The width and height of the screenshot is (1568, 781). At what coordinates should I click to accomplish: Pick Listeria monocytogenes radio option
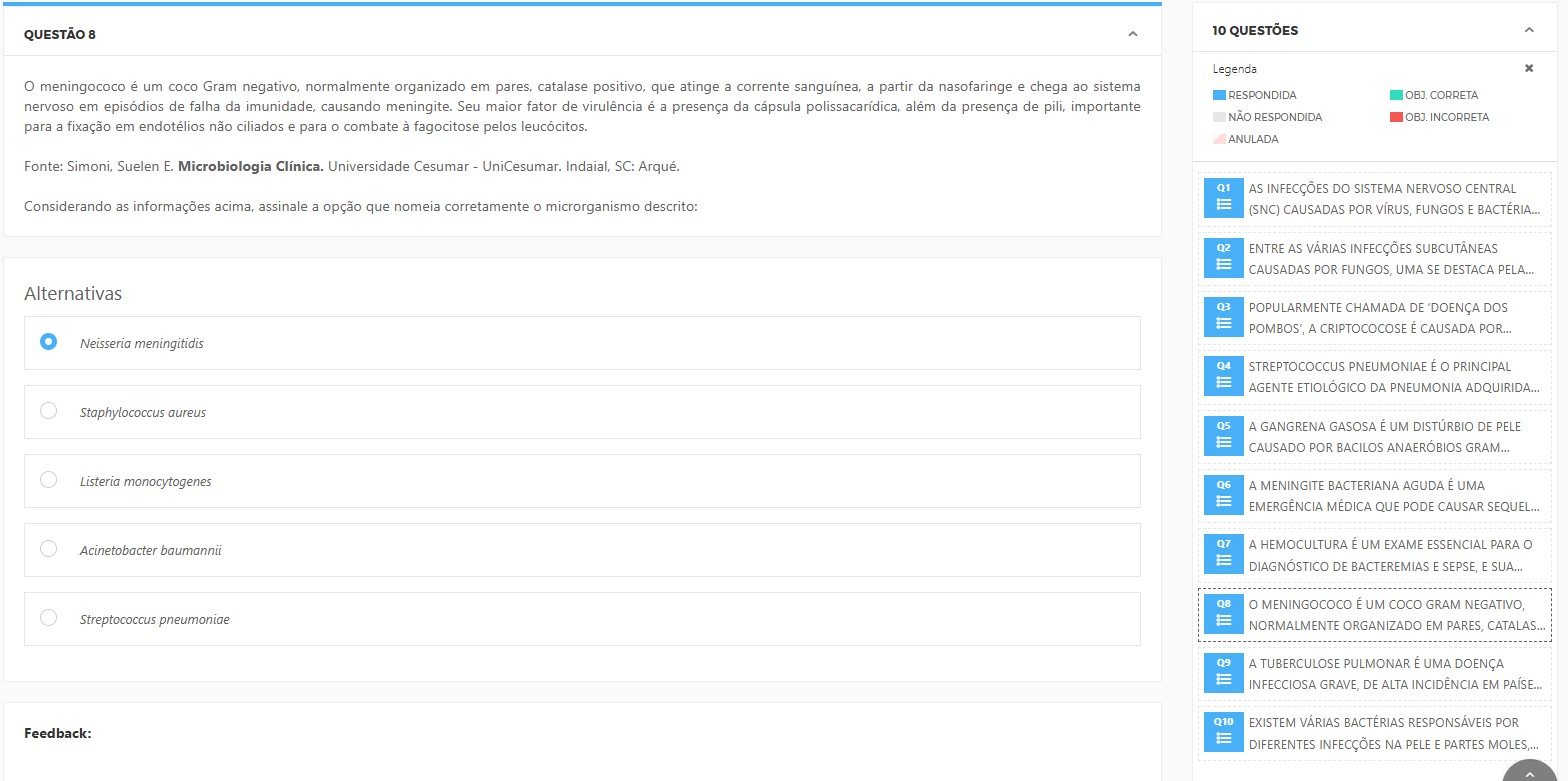tap(48, 480)
